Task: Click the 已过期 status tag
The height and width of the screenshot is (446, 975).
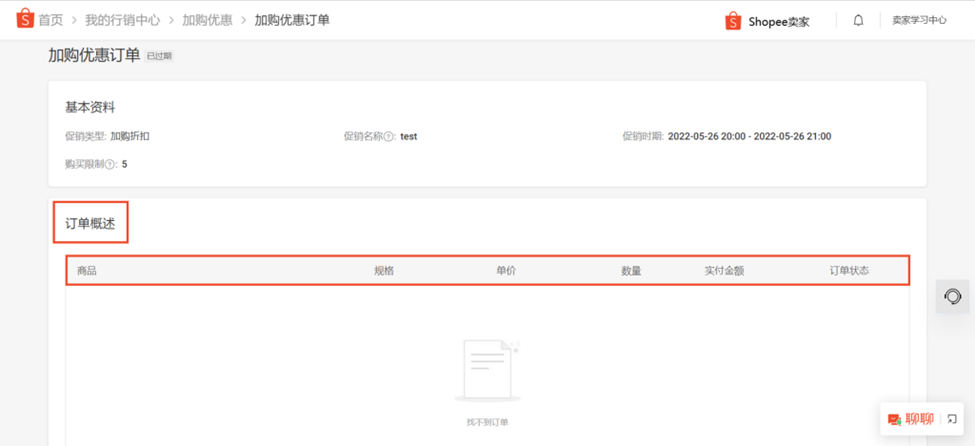Action: click(x=159, y=56)
